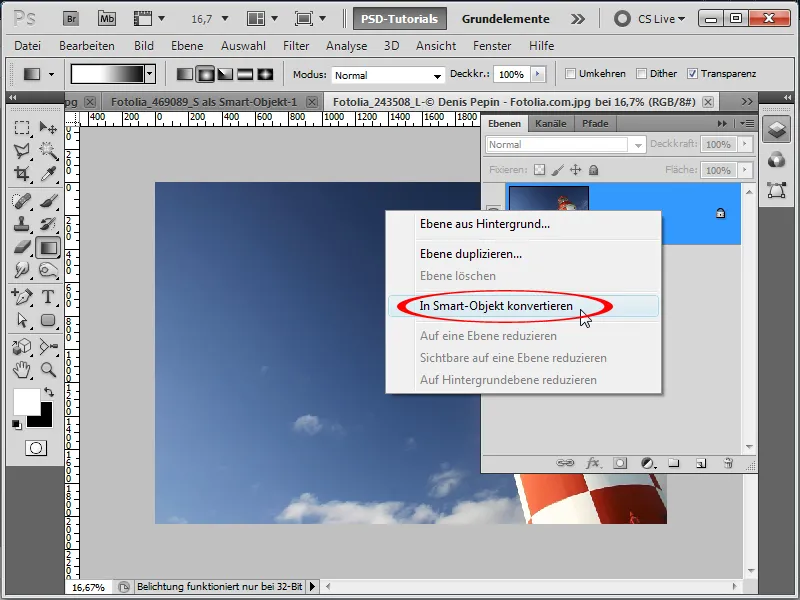Choose linear gradient style

184,74
